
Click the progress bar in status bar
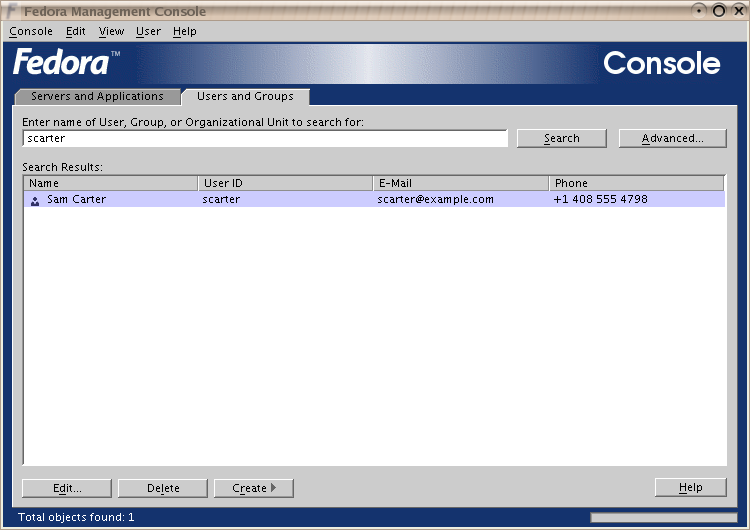(x=664, y=518)
